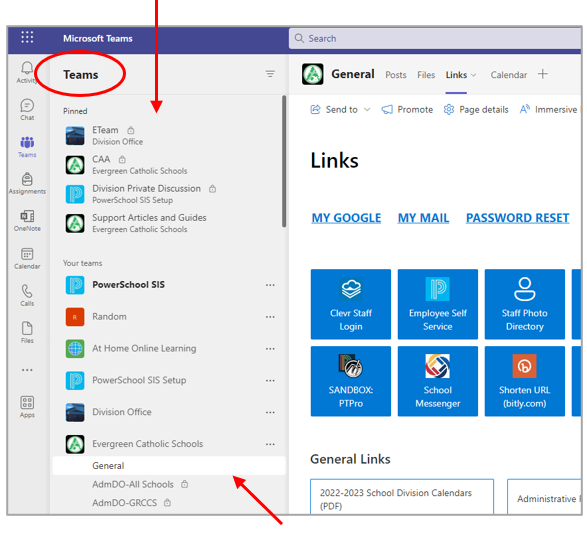Open the Employee Self Service tile
The image size is (587, 533).
pos(438,304)
